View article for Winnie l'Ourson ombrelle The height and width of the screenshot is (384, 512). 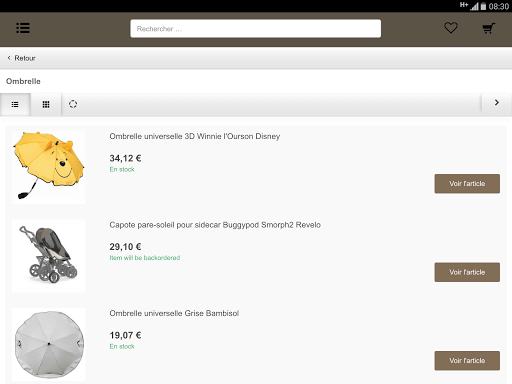click(x=467, y=184)
